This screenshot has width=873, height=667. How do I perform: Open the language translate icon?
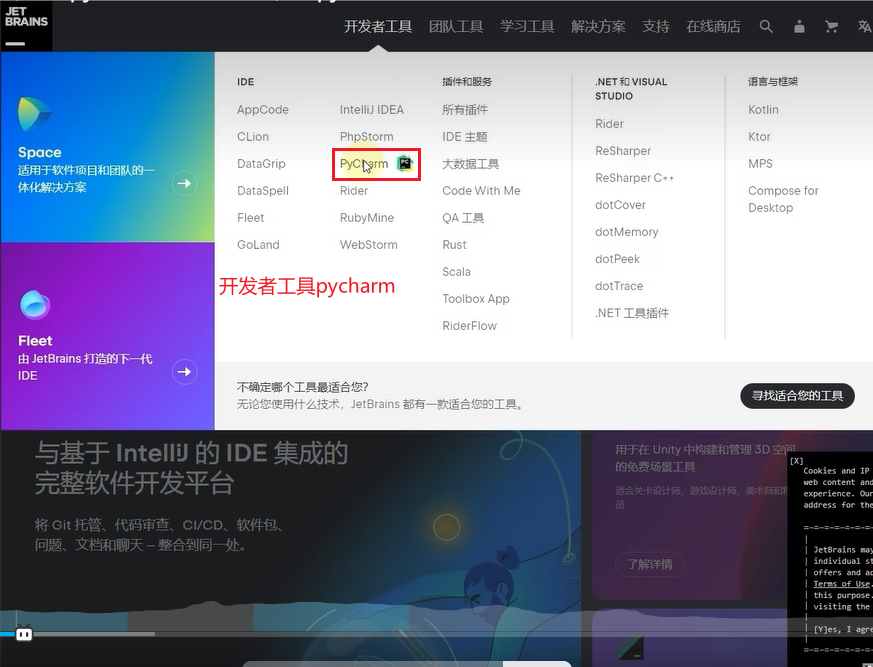coord(865,26)
